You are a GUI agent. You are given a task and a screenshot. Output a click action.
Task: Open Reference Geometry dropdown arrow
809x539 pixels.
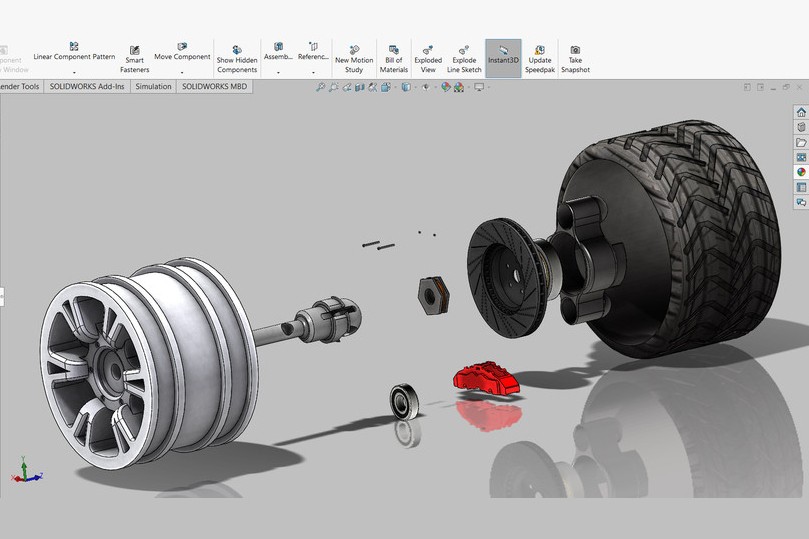point(313,73)
